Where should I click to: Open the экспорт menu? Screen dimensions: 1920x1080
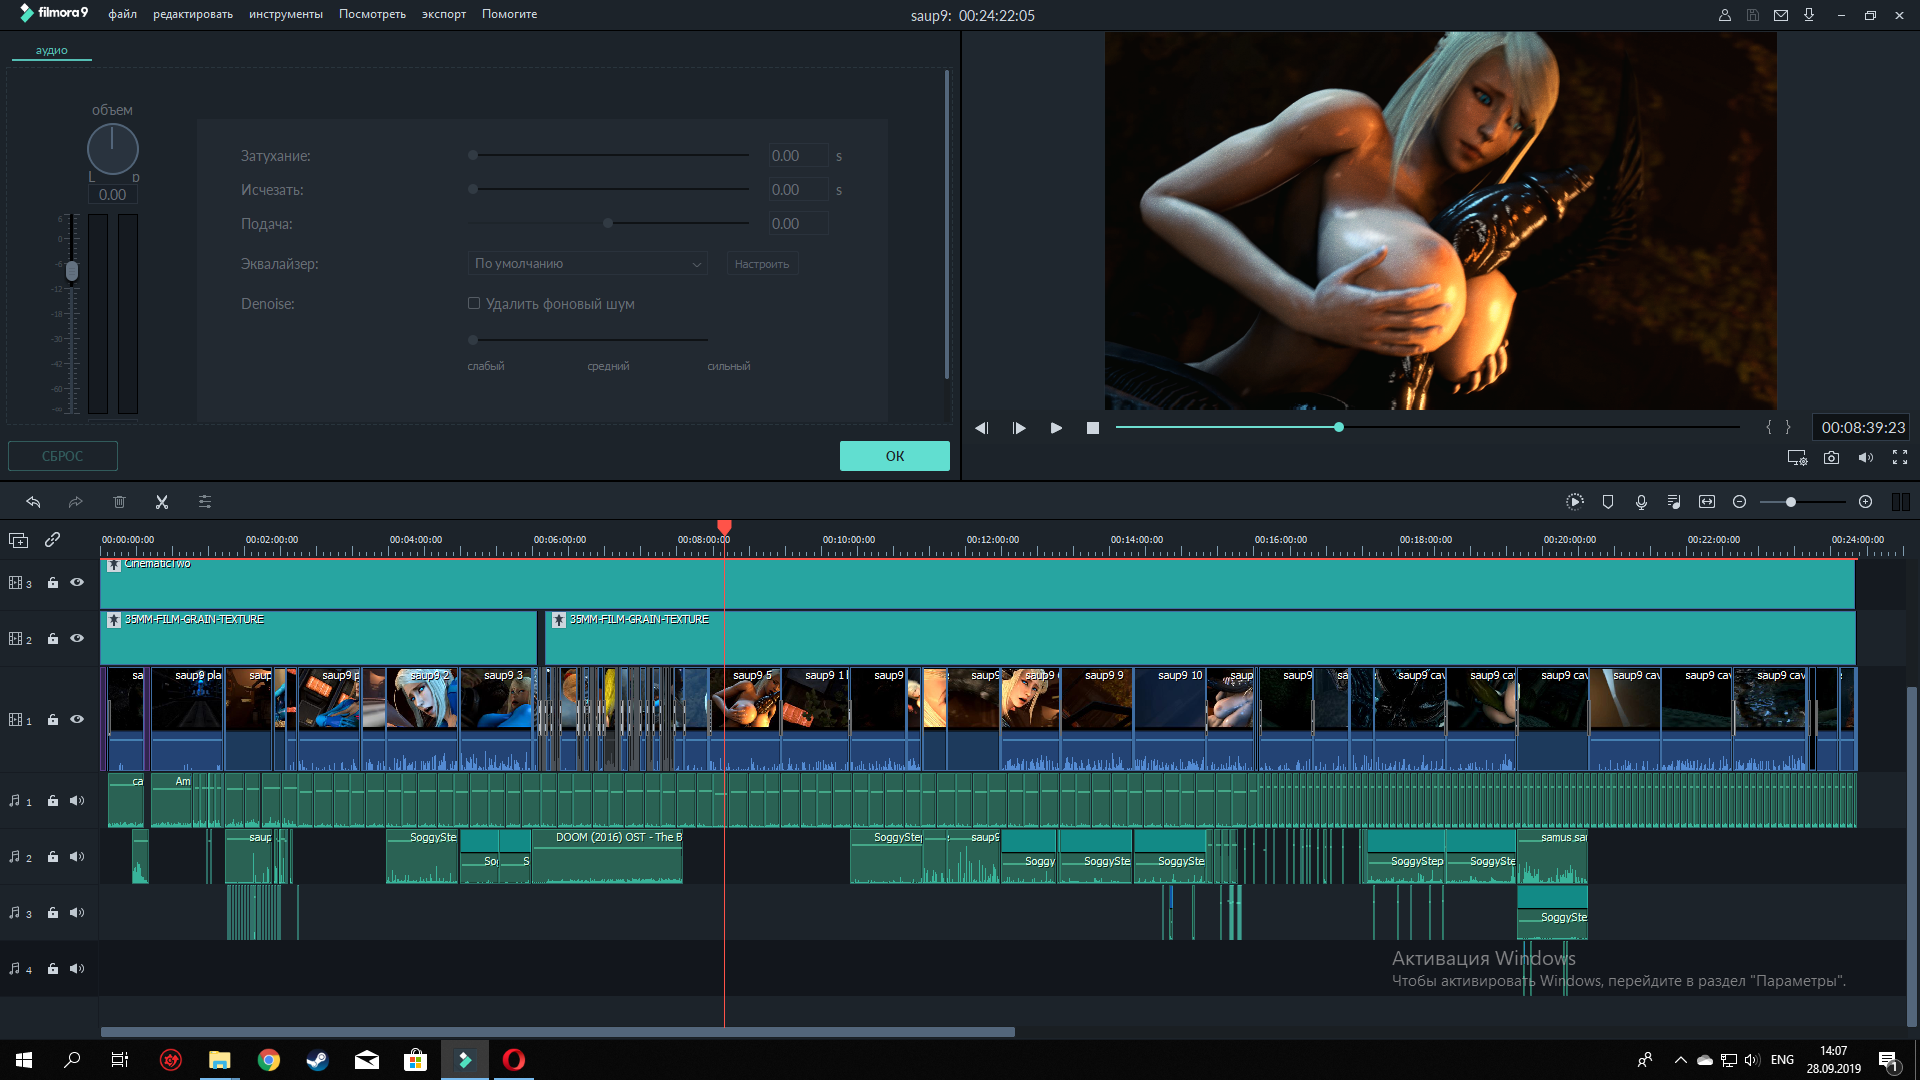(x=444, y=14)
